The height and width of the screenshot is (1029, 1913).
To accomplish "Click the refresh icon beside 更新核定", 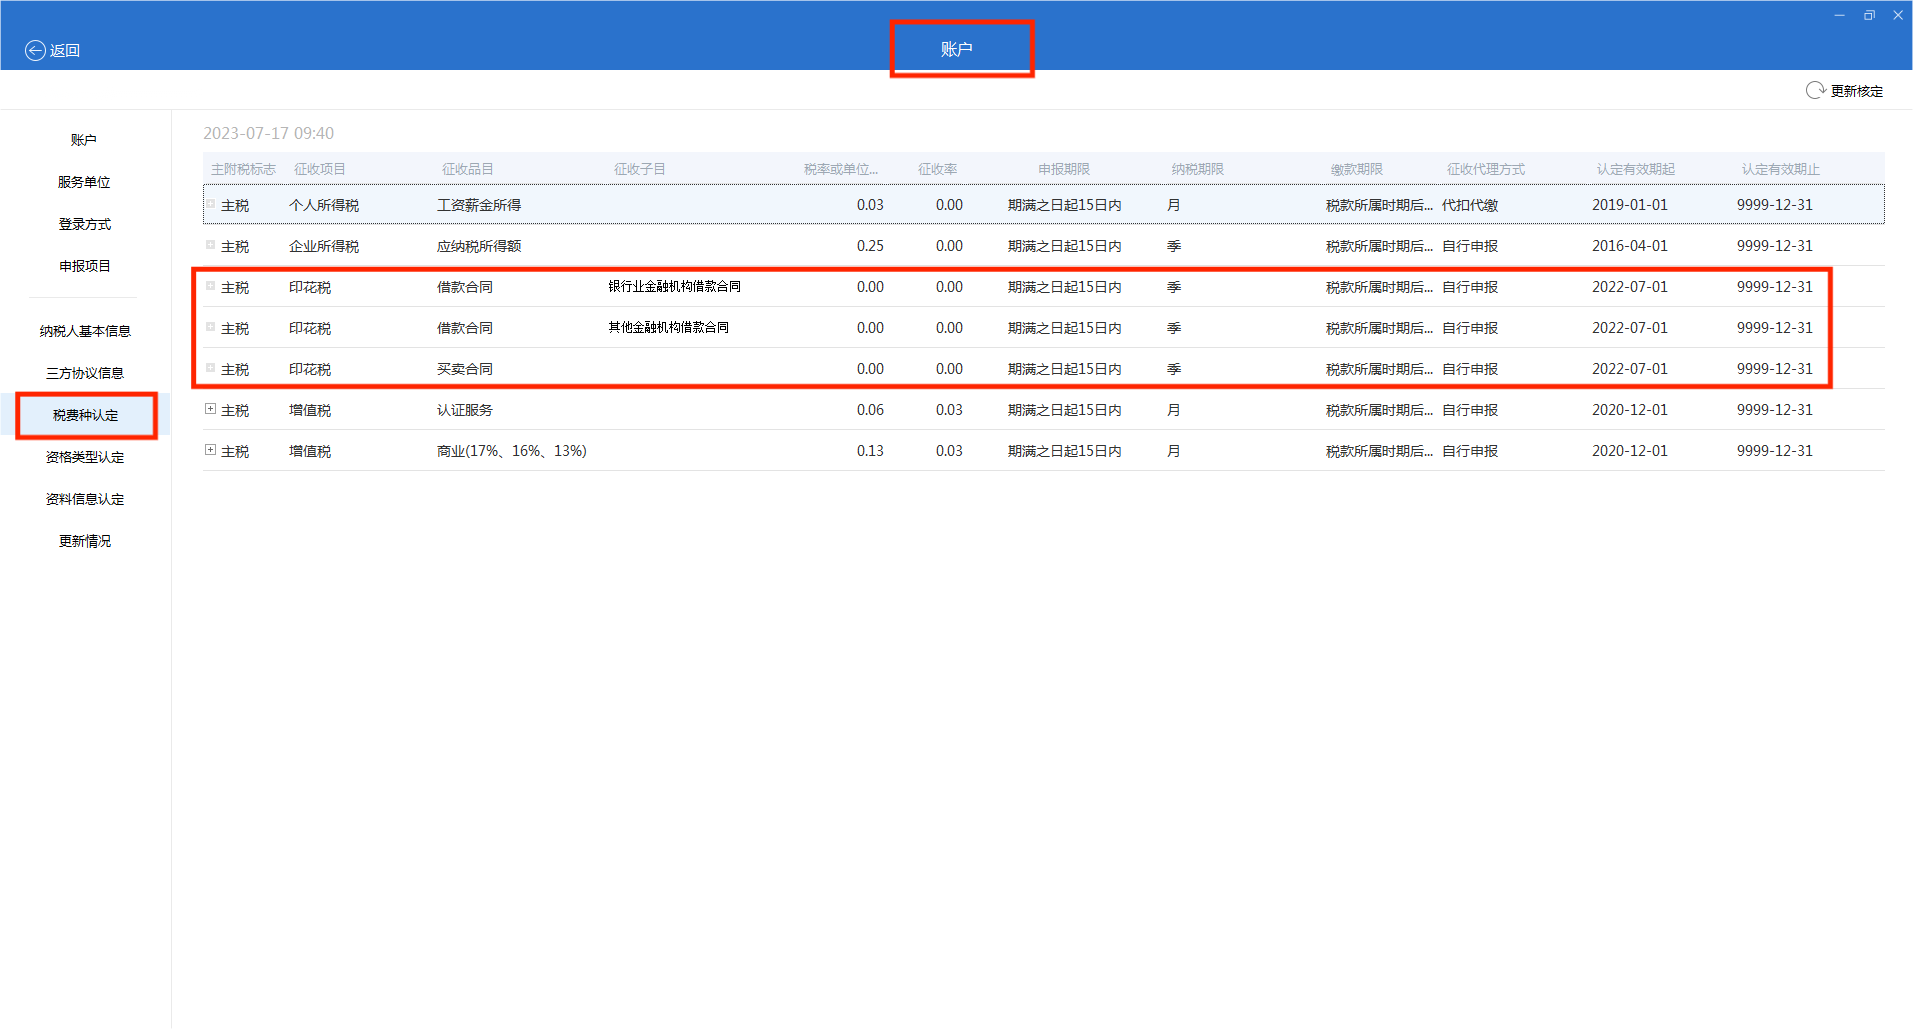I will pyautogui.click(x=1815, y=91).
